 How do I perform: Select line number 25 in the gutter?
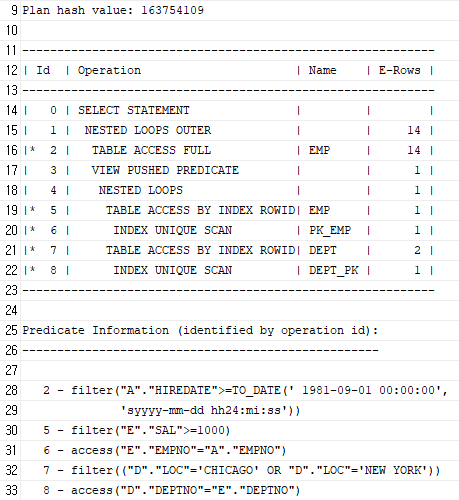12,330
